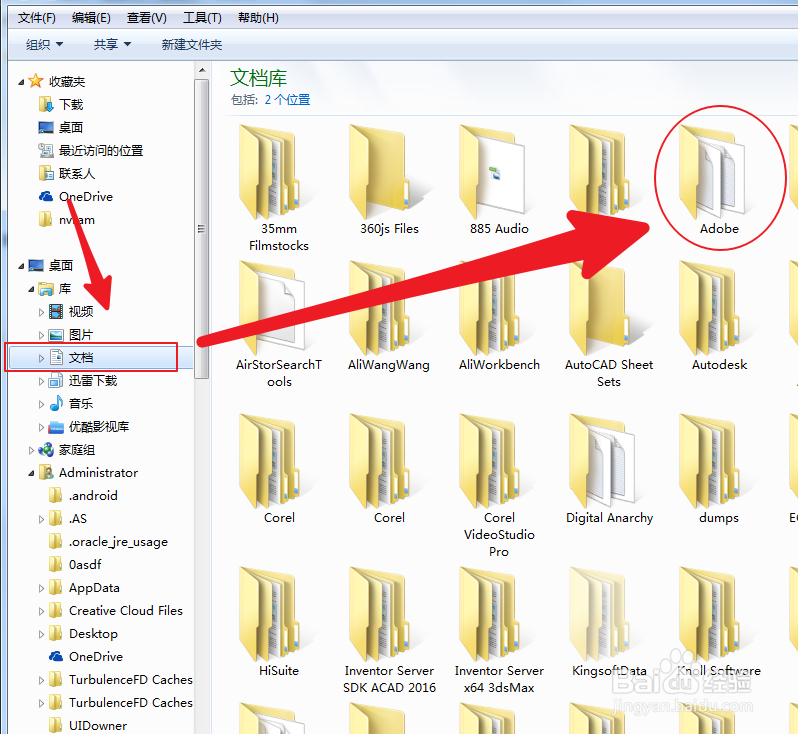
Task: Open the AirStorSearchTools folder
Action: [x=278, y=325]
